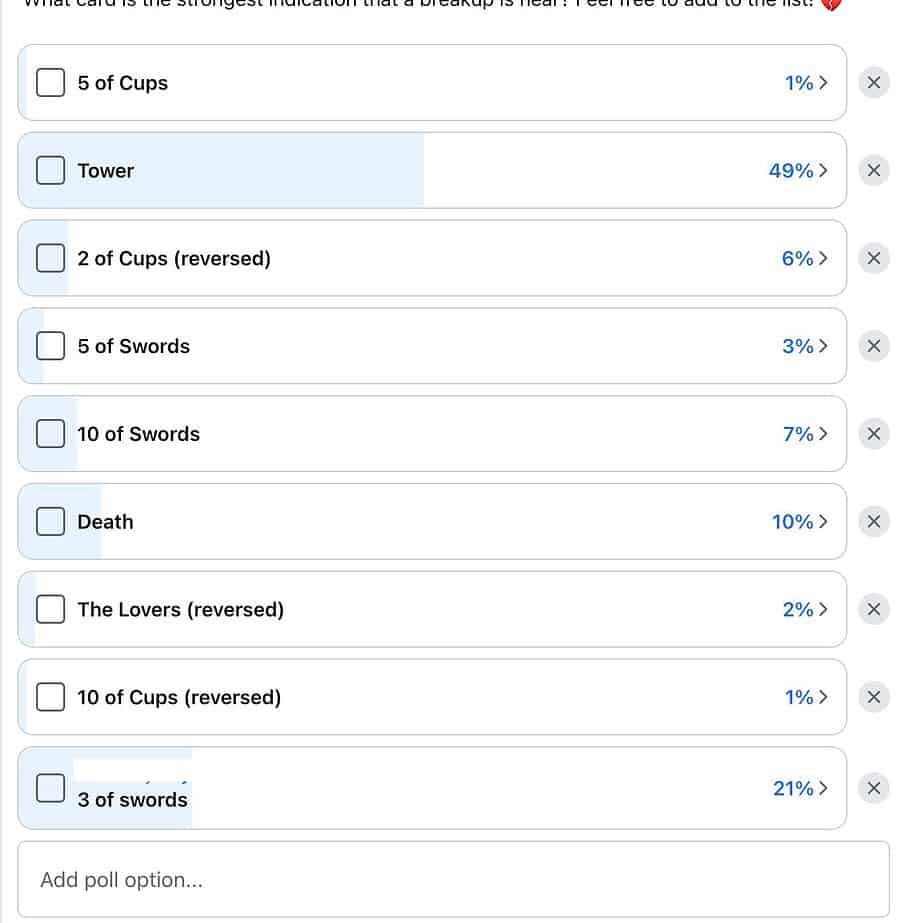The width and height of the screenshot is (904, 923).
Task: Expand the Death 10% voter details
Action: pos(800,522)
